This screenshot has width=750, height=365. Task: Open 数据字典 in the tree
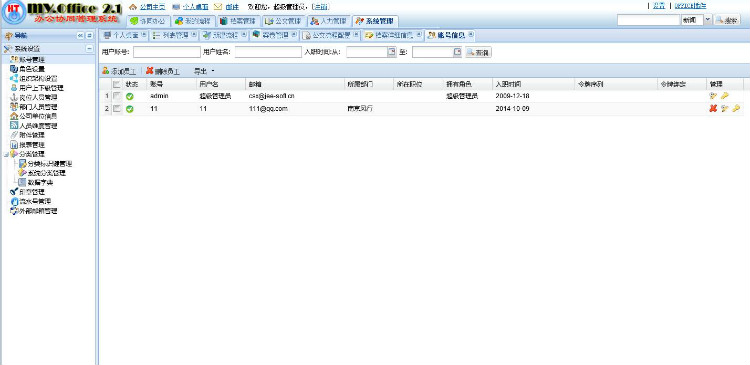pos(40,182)
